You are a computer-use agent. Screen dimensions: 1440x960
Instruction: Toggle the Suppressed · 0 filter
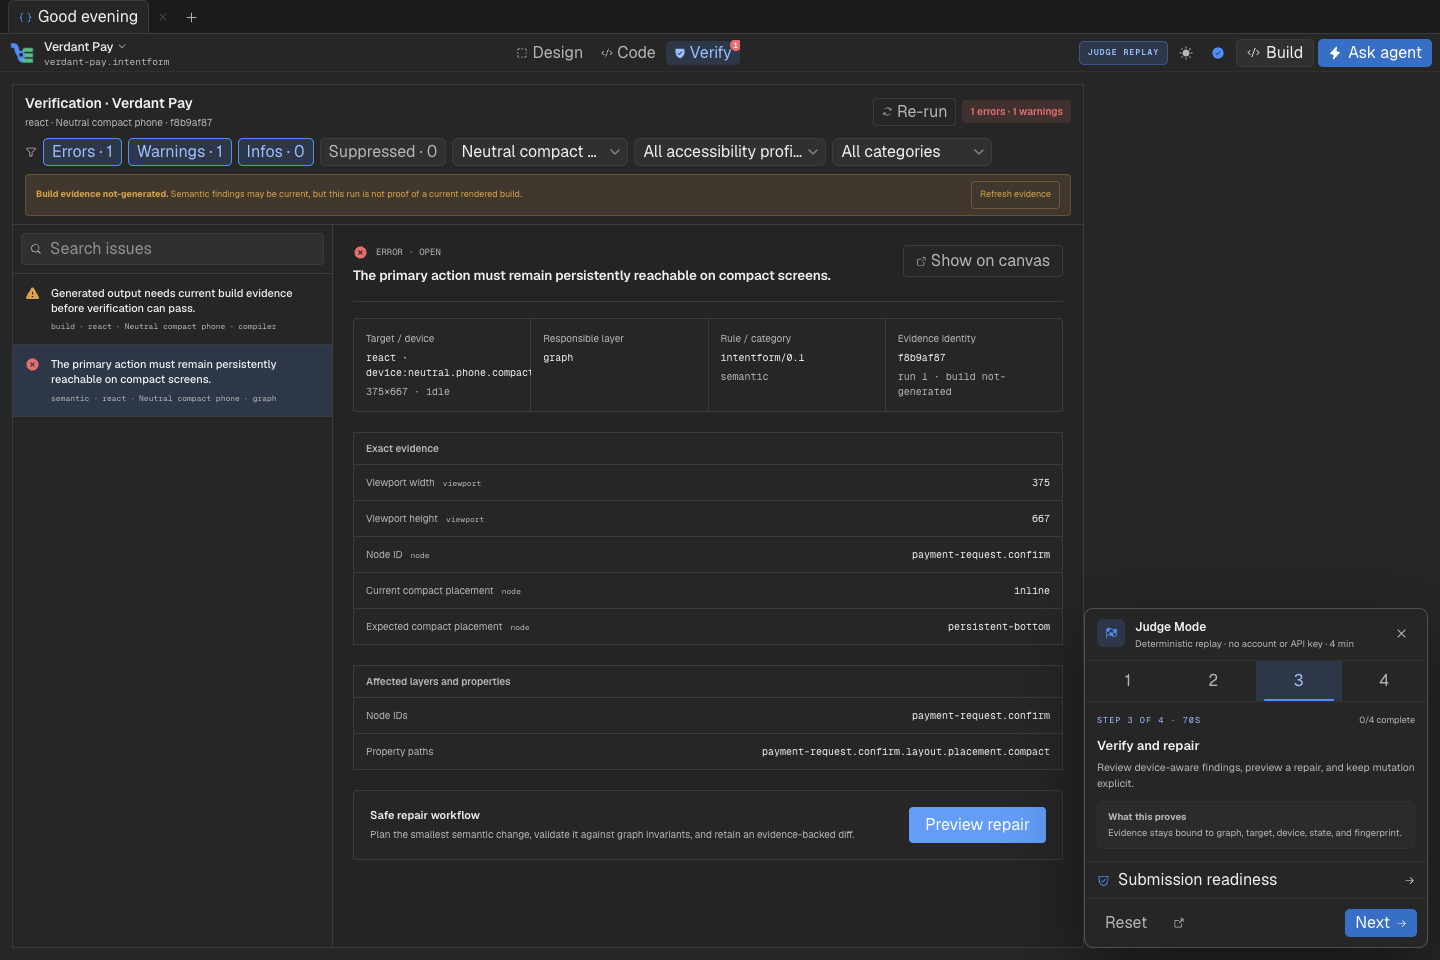[x=383, y=152]
